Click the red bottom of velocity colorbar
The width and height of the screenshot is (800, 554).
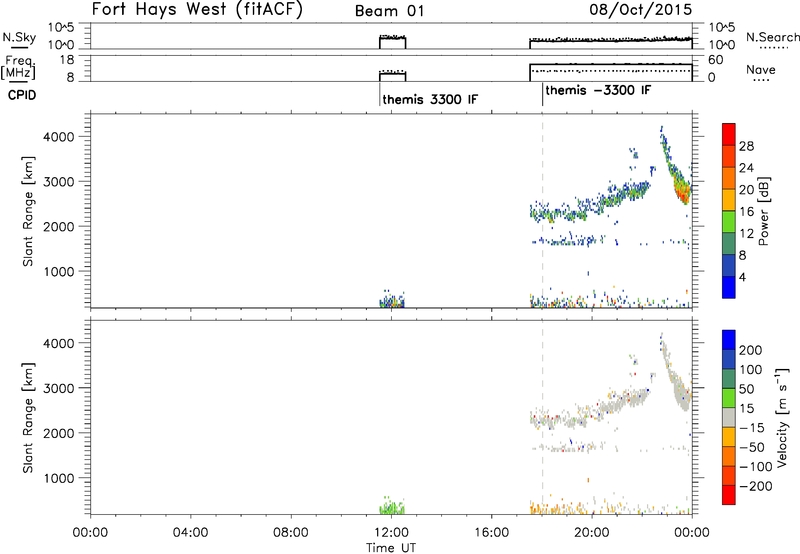(729, 495)
